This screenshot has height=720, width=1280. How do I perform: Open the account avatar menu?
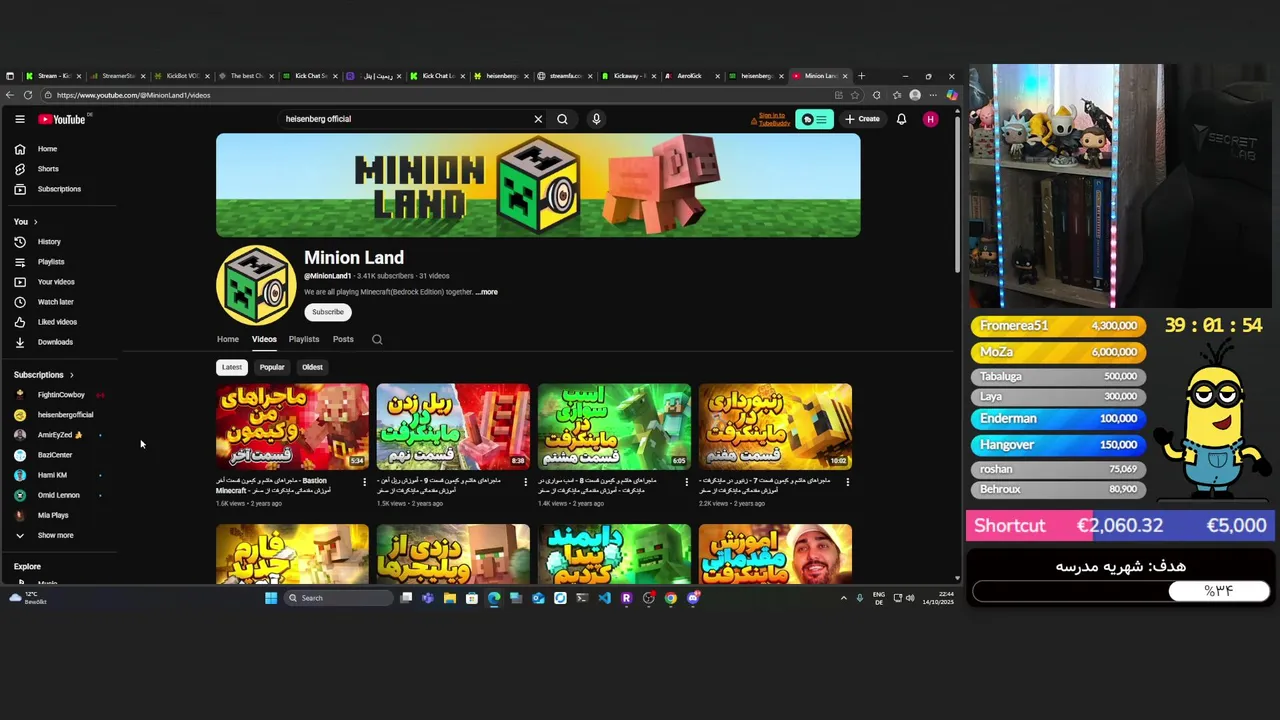pyautogui.click(x=930, y=119)
